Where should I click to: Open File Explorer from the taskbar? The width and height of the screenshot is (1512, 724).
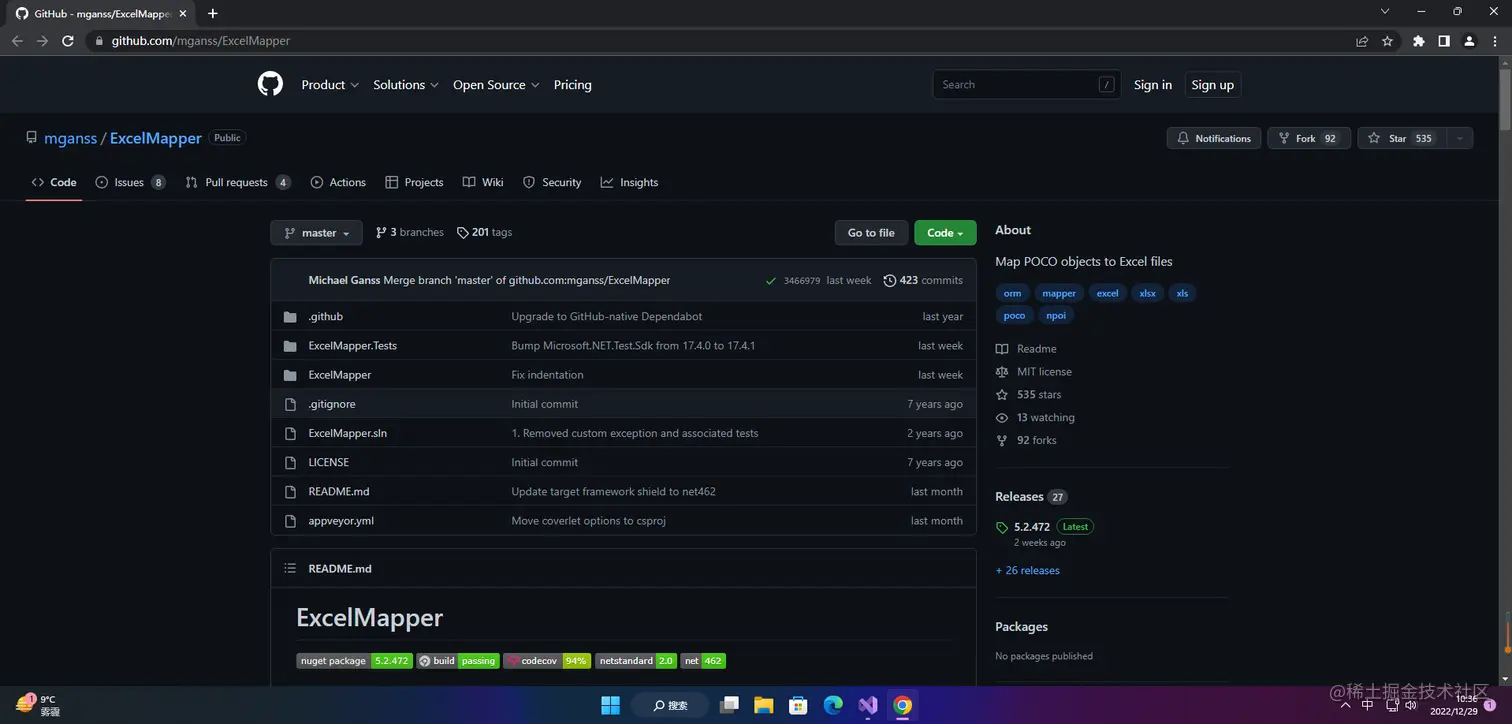tap(764, 705)
